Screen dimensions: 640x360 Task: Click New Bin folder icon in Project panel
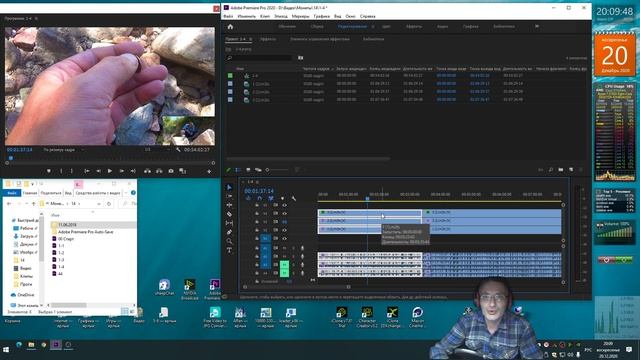(x=561, y=170)
